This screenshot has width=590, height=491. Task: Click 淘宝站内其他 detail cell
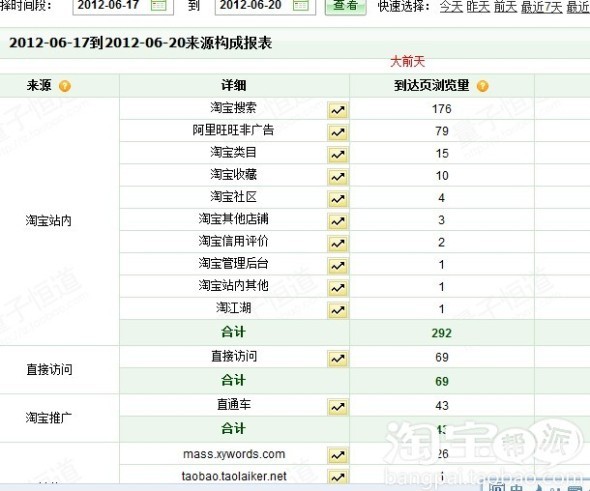pyautogui.click(x=233, y=286)
